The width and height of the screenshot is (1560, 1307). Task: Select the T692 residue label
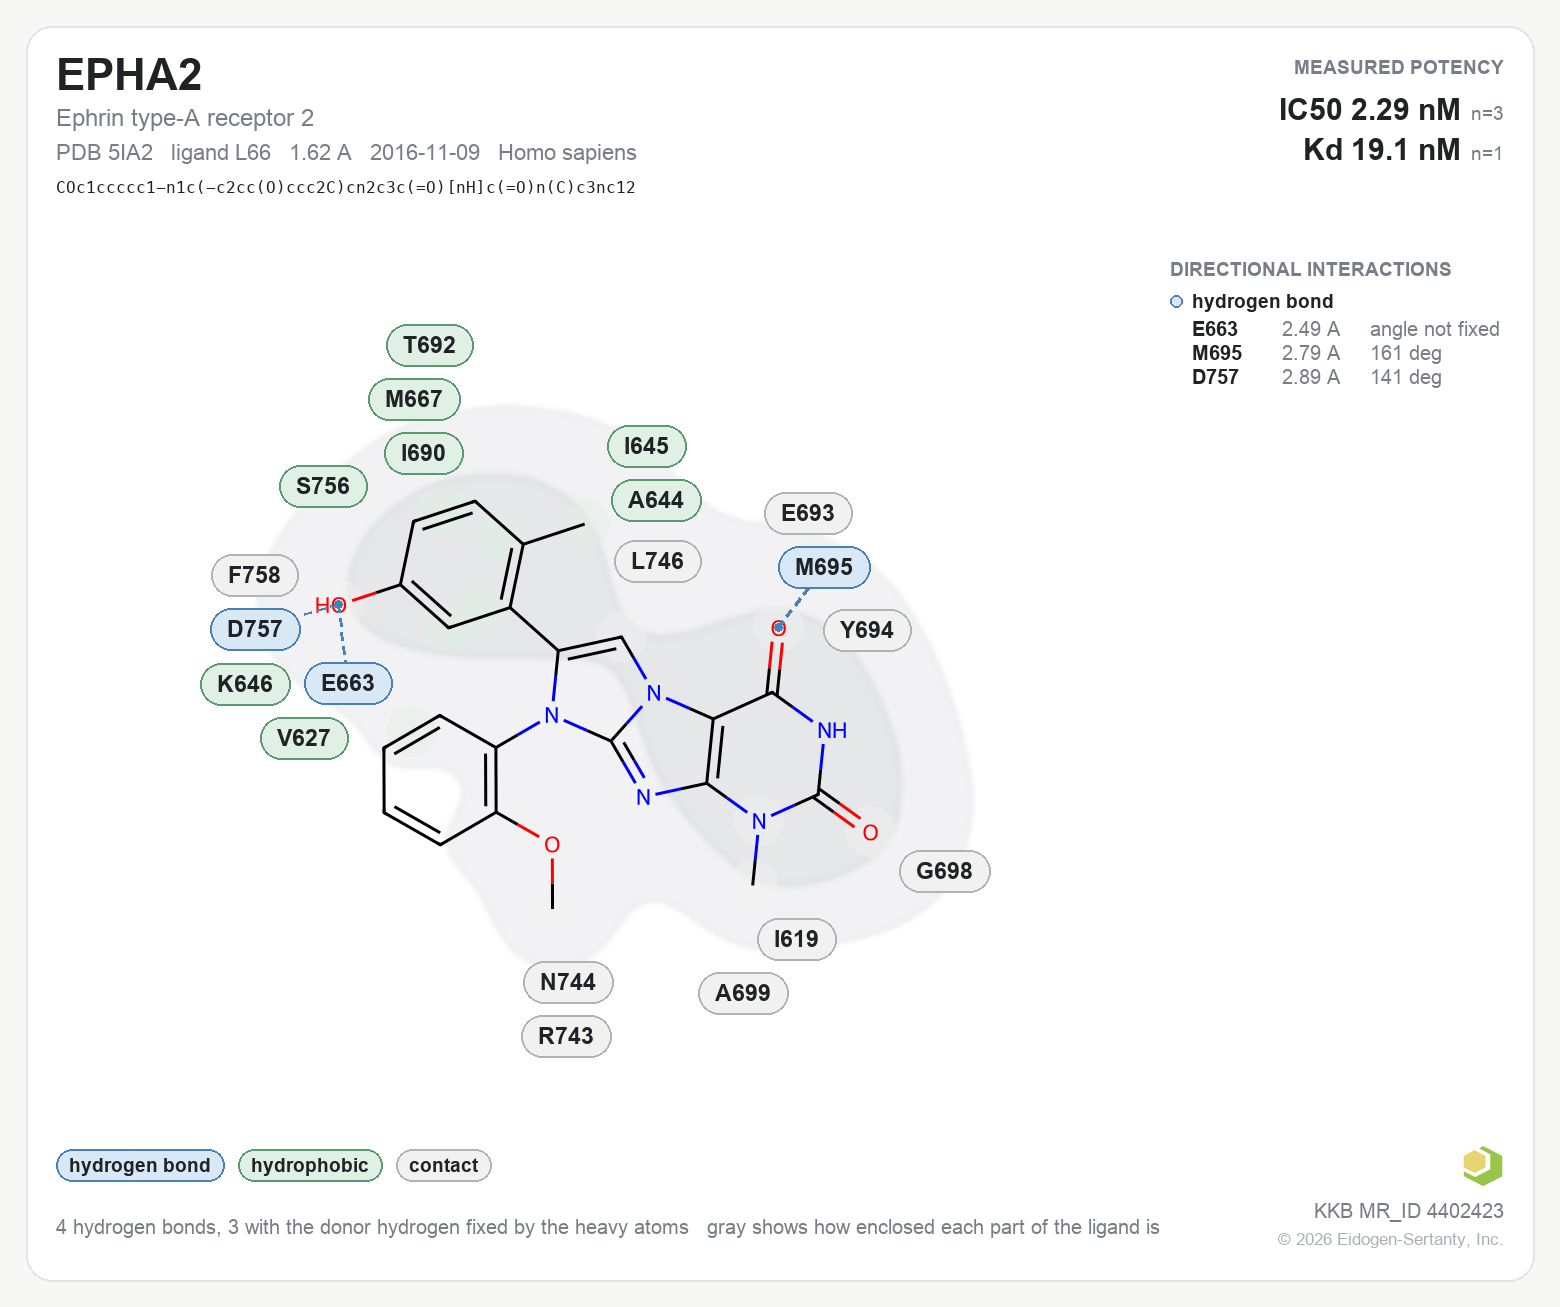tap(430, 345)
